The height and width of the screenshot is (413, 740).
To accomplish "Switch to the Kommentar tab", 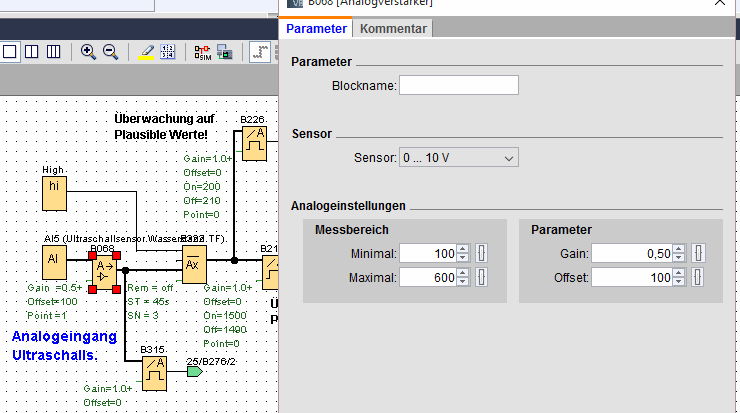I will (393, 29).
